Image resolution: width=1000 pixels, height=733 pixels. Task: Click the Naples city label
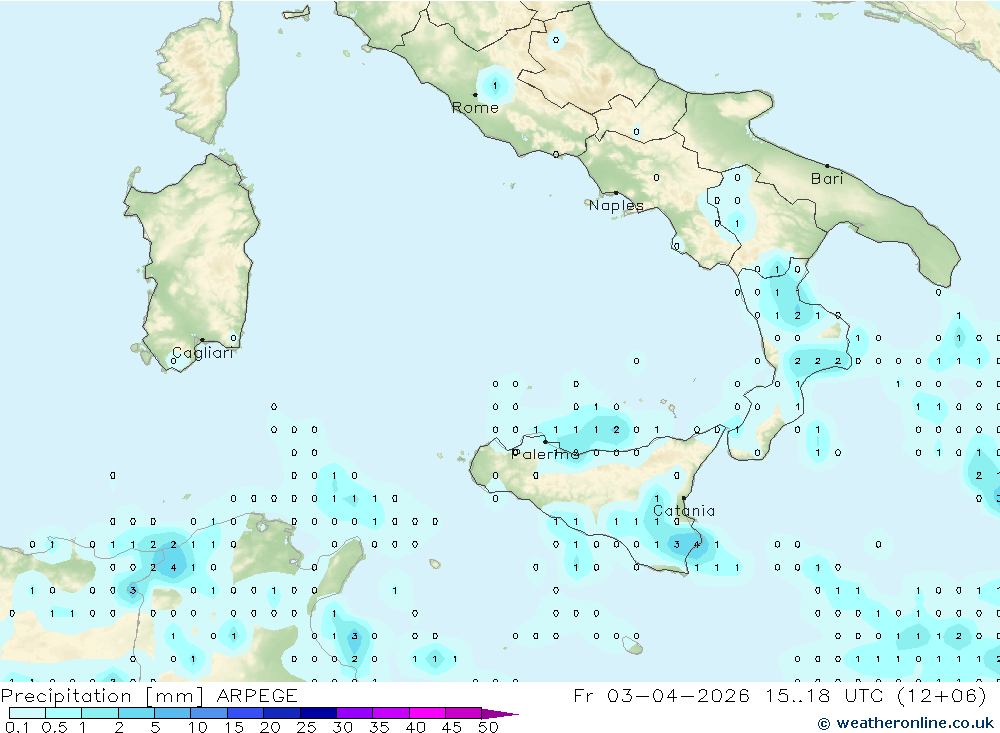click(616, 205)
